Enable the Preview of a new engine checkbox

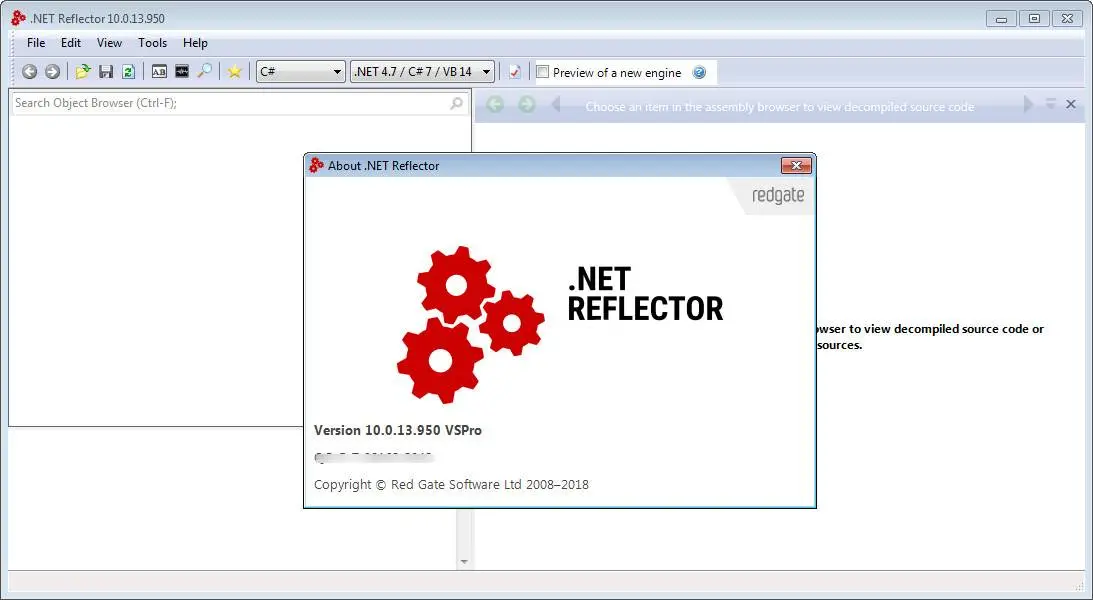tap(542, 72)
